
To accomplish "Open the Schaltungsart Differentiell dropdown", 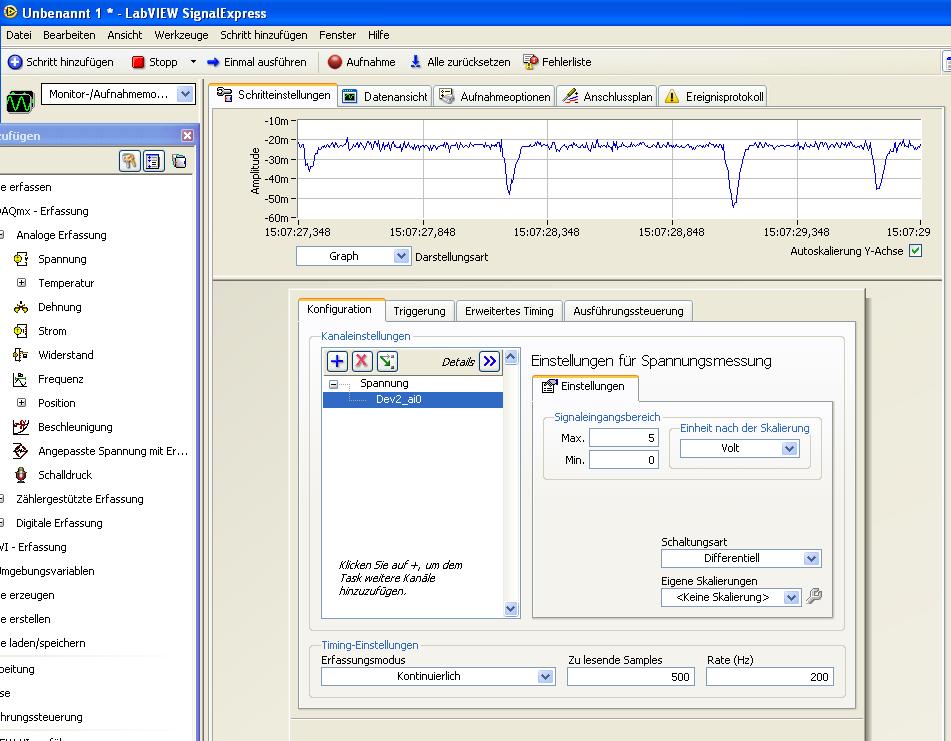I will click(811, 559).
